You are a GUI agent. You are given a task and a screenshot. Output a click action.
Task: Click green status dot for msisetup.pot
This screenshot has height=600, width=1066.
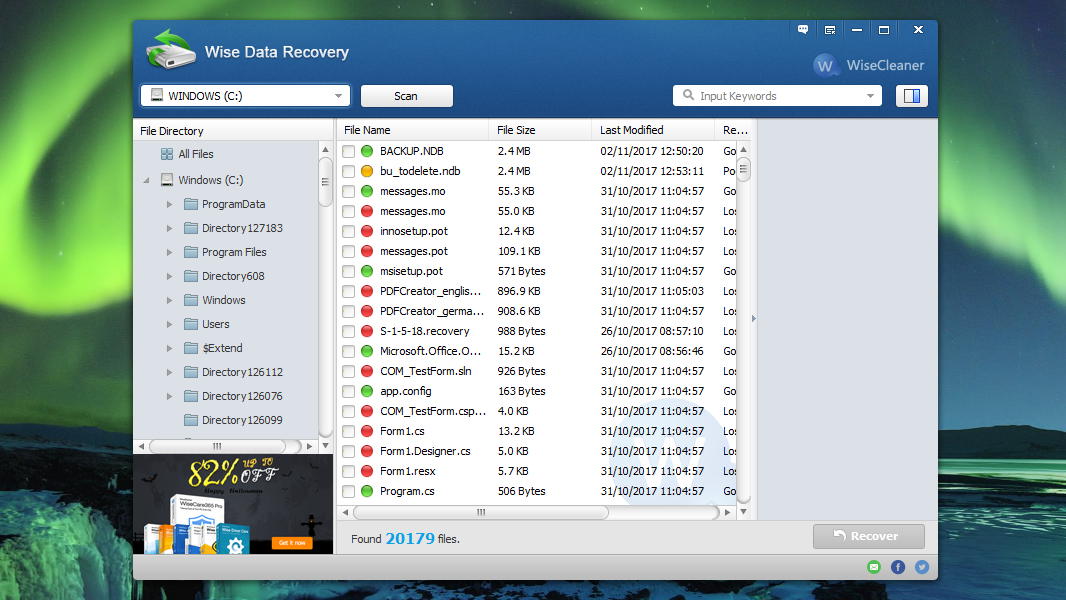point(367,271)
